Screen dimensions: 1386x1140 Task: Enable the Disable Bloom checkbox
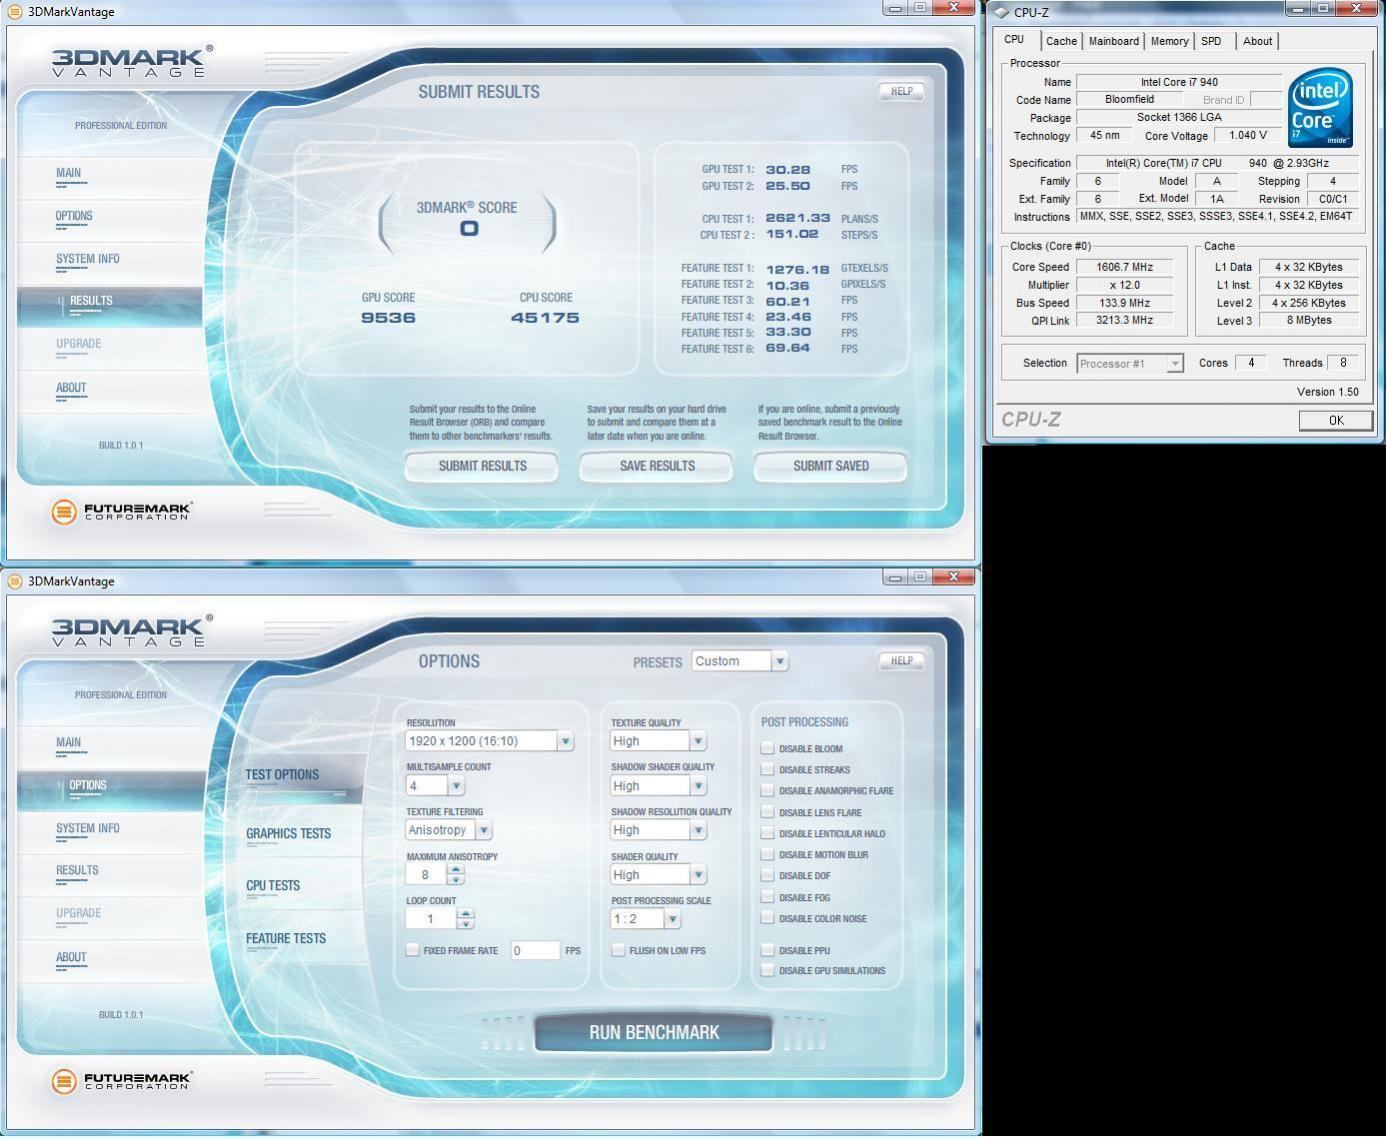[767, 748]
